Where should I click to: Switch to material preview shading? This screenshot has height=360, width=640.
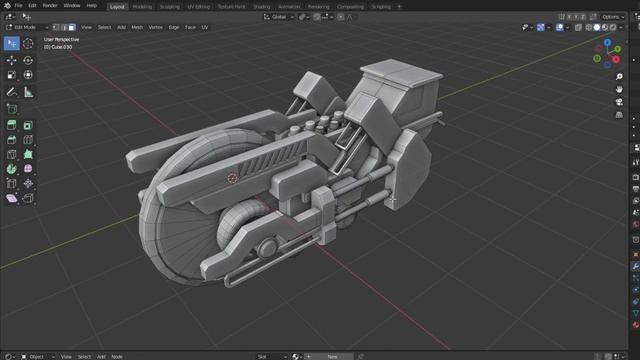point(605,27)
